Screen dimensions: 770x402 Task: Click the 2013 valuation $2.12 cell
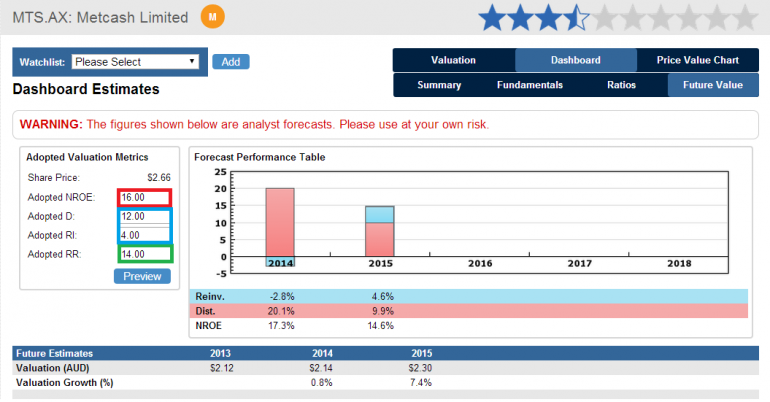point(222,368)
